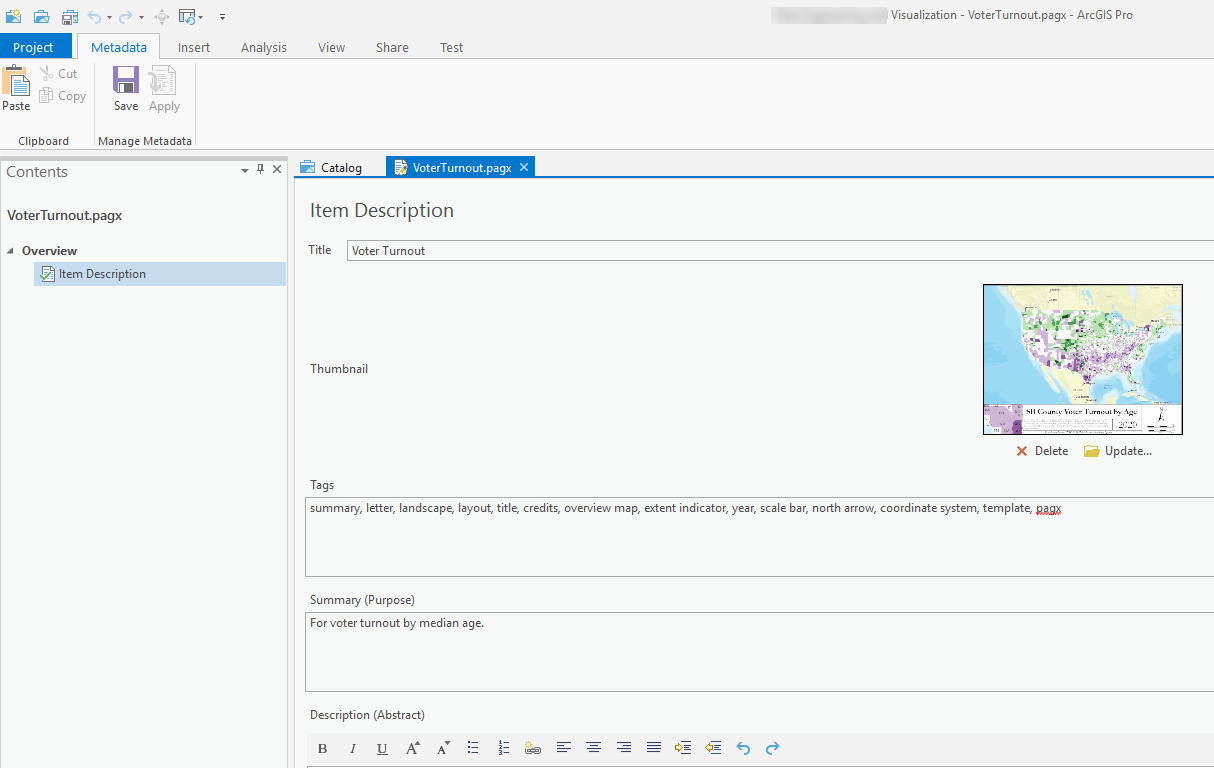Click the New Project icon in quick access toolbar
The width and height of the screenshot is (1214, 768).
13,16
